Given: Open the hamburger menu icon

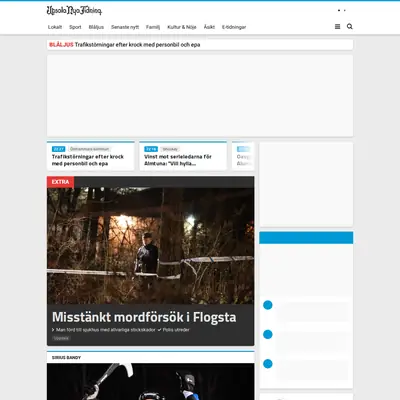Looking at the screenshot, I should (x=337, y=27).
